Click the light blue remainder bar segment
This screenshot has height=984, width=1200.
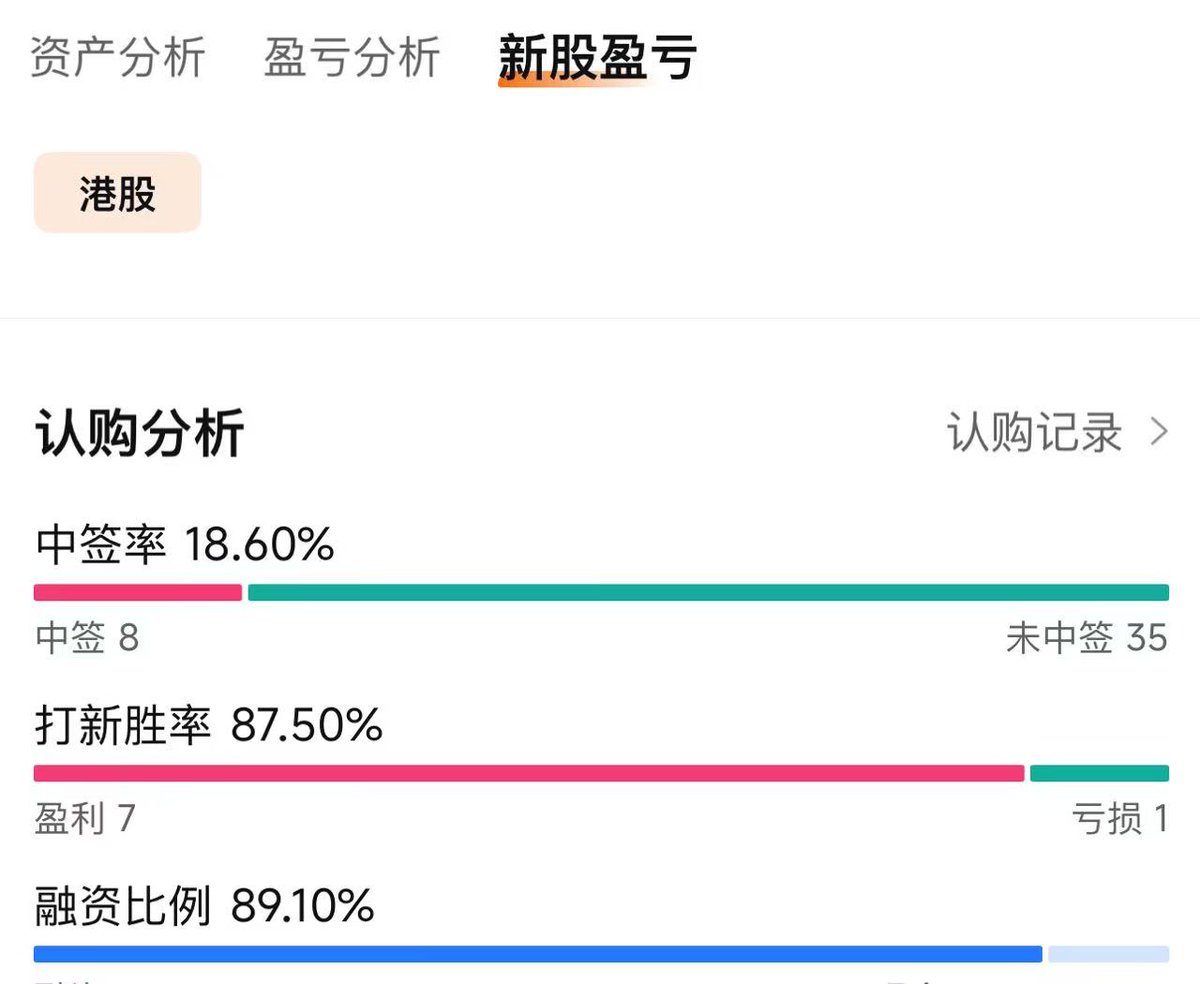pyautogui.click(x=1108, y=954)
